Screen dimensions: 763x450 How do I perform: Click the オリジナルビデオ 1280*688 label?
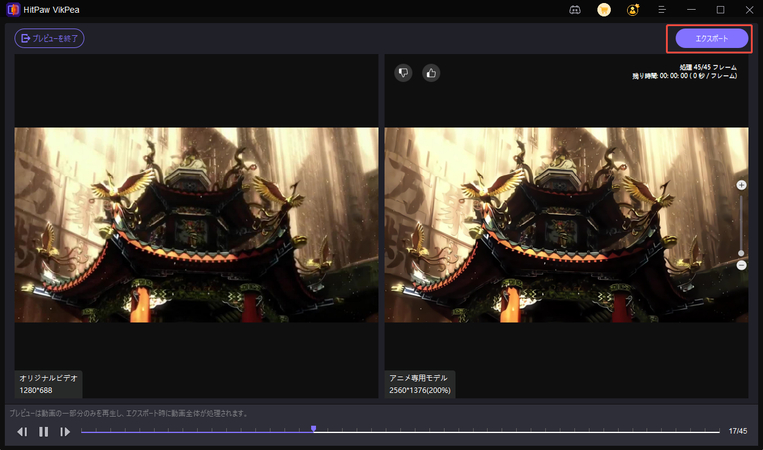pos(48,384)
